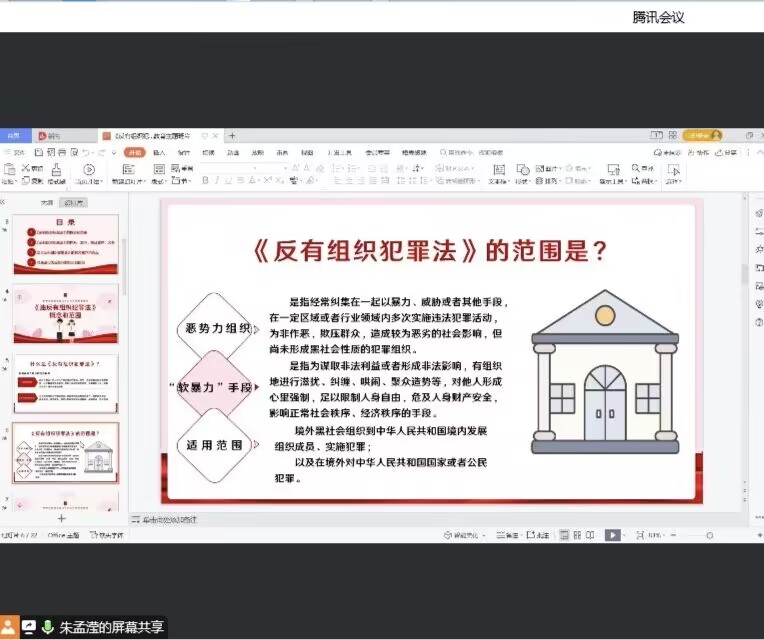Screen dimensions: 764x640
Task: Click the text box tool icon
Action: pos(498,170)
